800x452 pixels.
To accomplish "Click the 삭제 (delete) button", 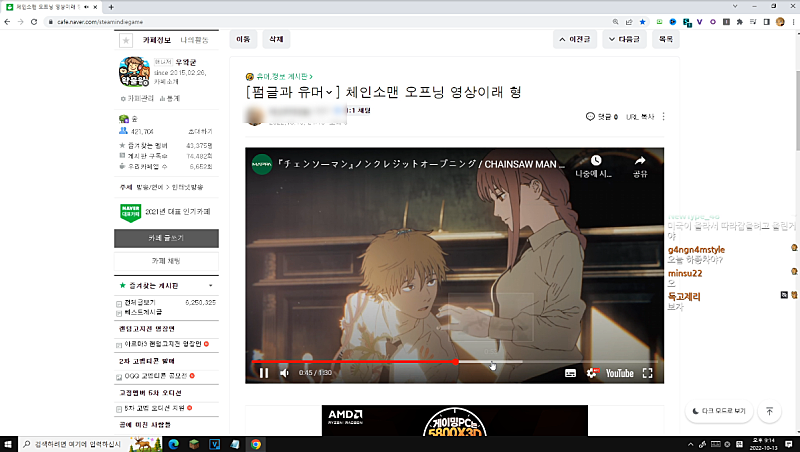I will (276, 39).
